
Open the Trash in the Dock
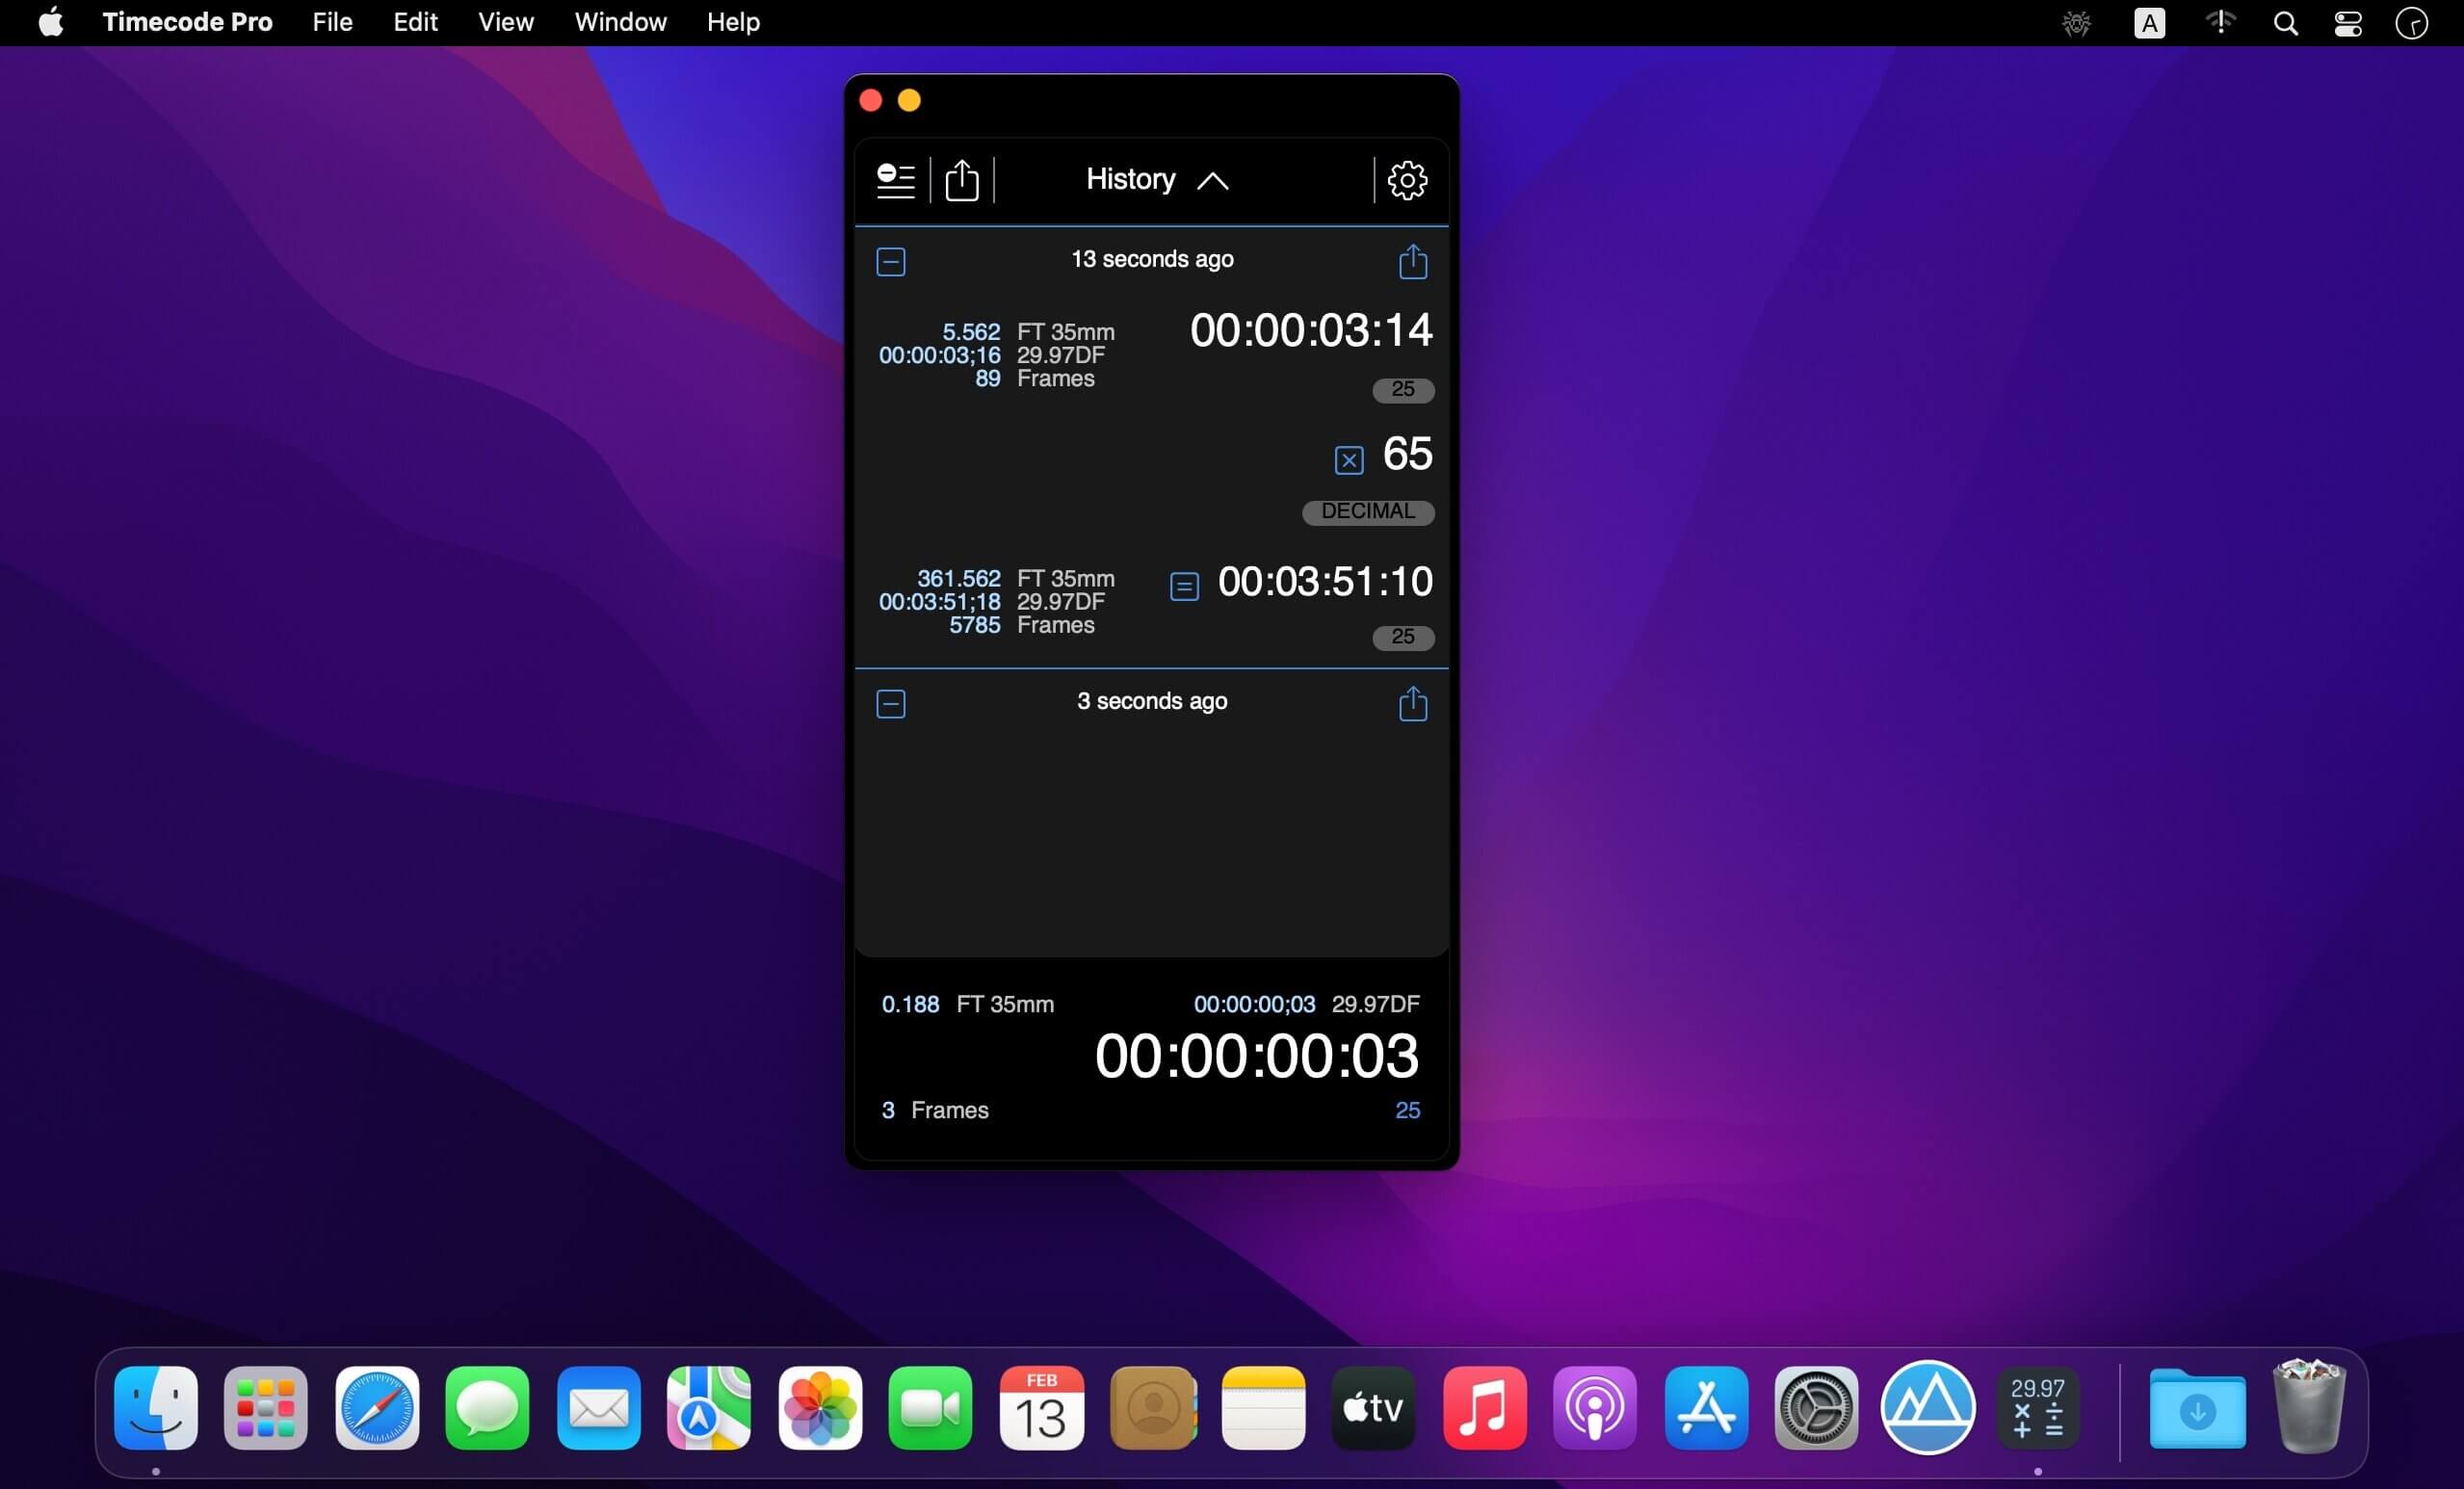point(2308,1405)
